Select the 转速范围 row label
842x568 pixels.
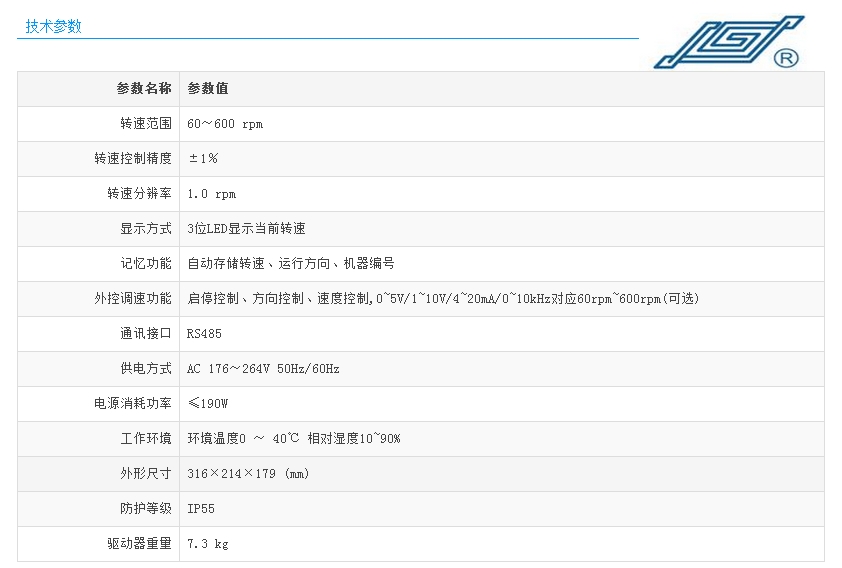(145, 124)
